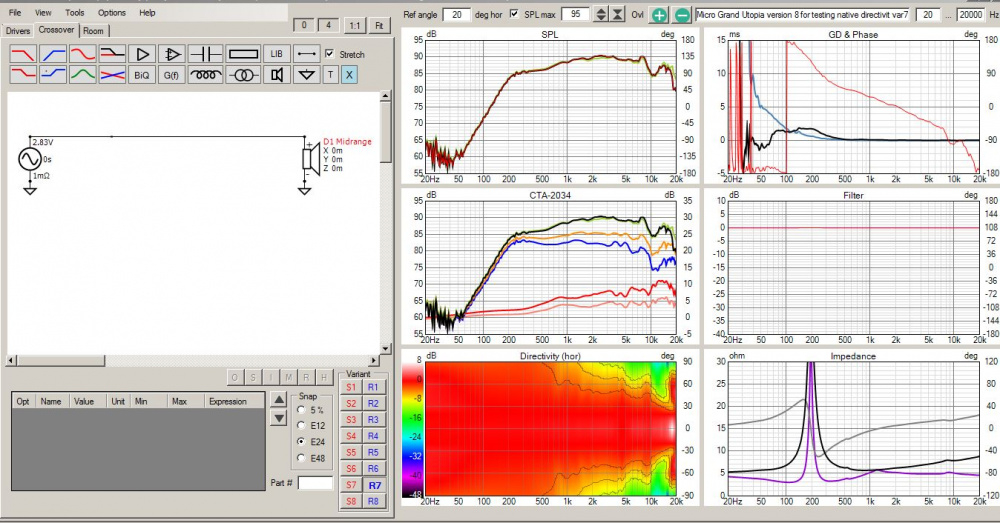Add a loudspeaker driver symbol
The image size is (1000, 523).
click(277, 75)
